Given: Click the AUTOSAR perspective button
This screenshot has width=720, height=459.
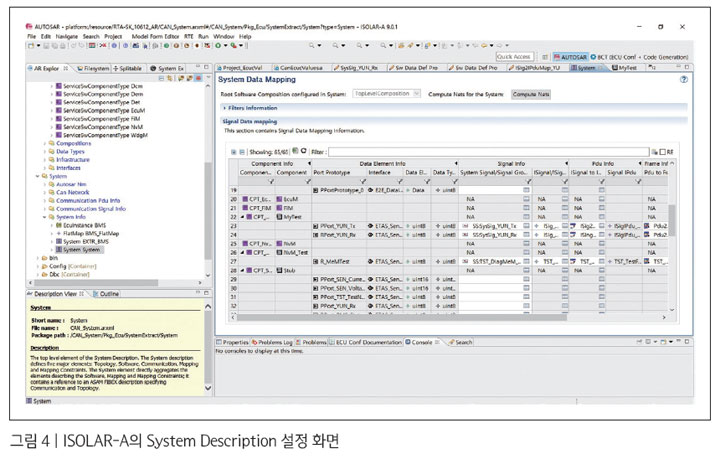Looking at the screenshot, I should [570, 57].
